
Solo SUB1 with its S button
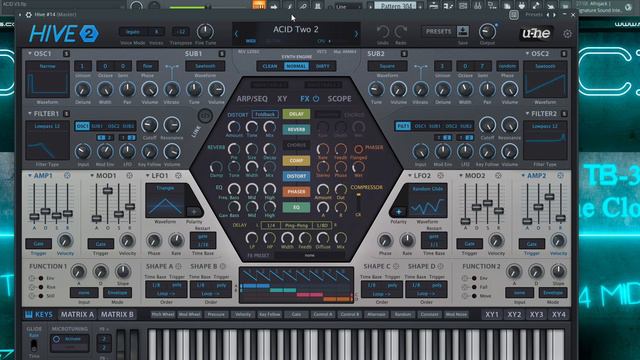pyautogui.click(x=222, y=53)
